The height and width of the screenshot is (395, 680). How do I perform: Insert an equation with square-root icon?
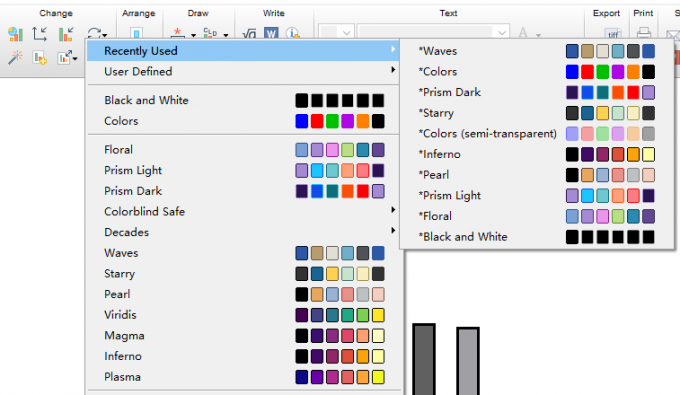(x=249, y=33)
